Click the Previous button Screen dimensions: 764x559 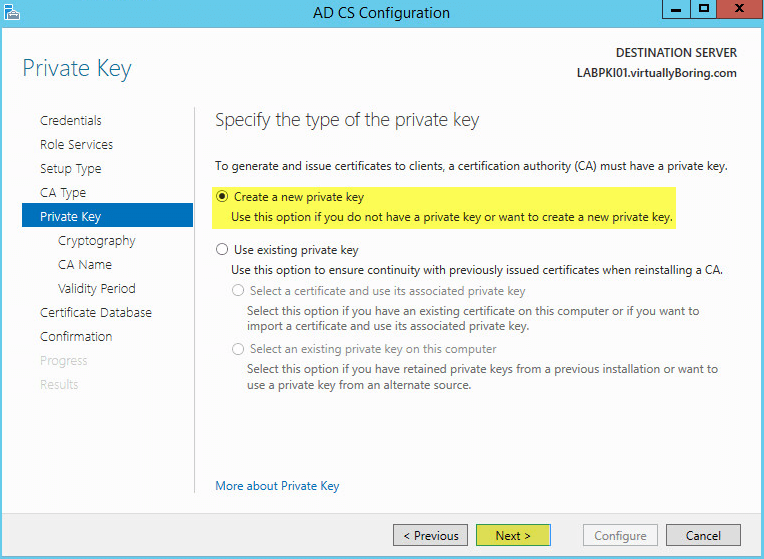pos(430,536)
